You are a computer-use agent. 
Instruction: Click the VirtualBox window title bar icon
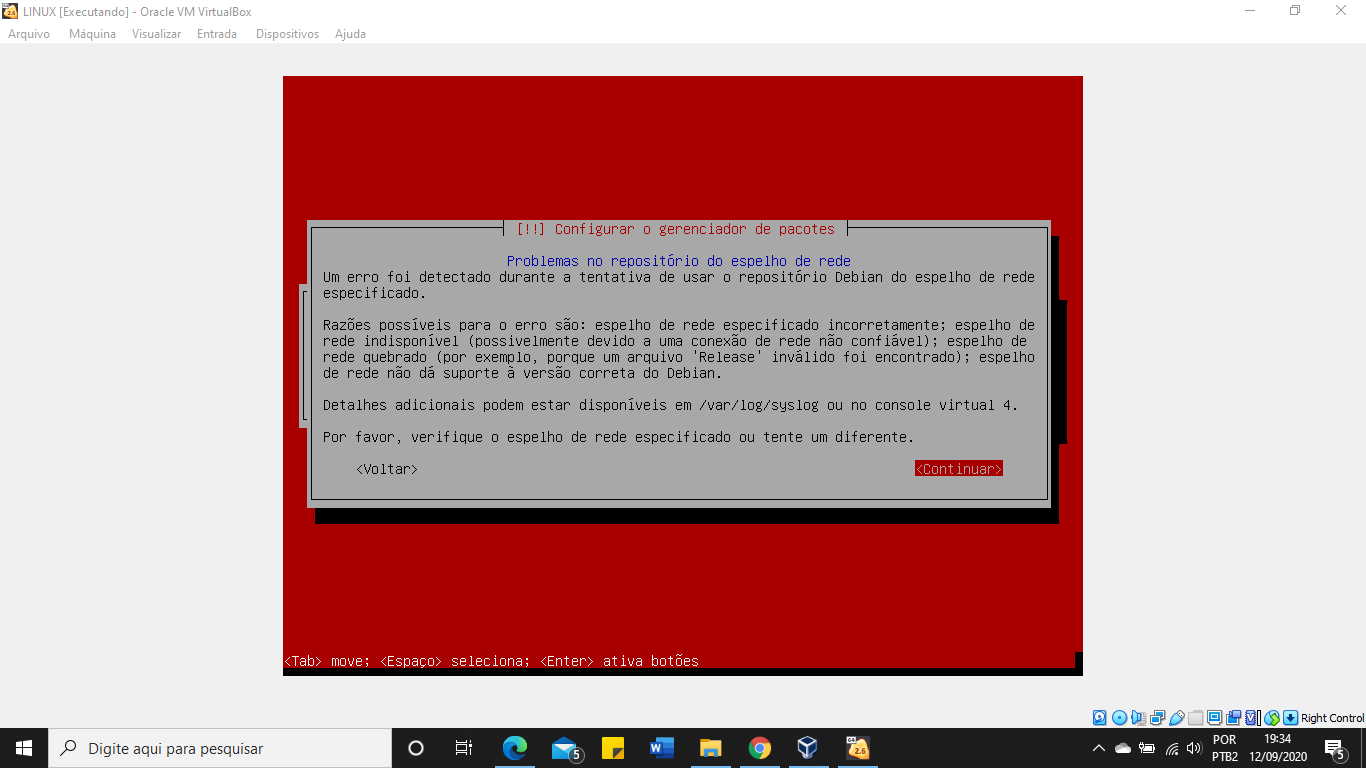pos(11,11)
